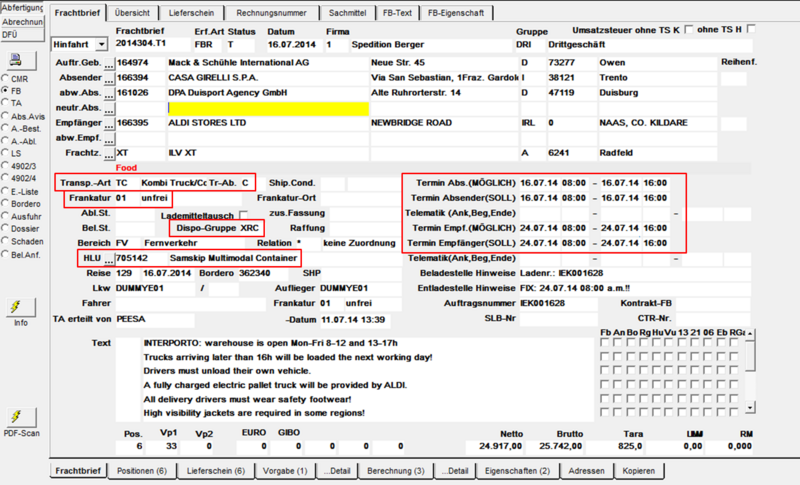The width and height of the screenshot is (800, 485).
Task: Switch to the Übersicht tab
Action: coord(132,13)
